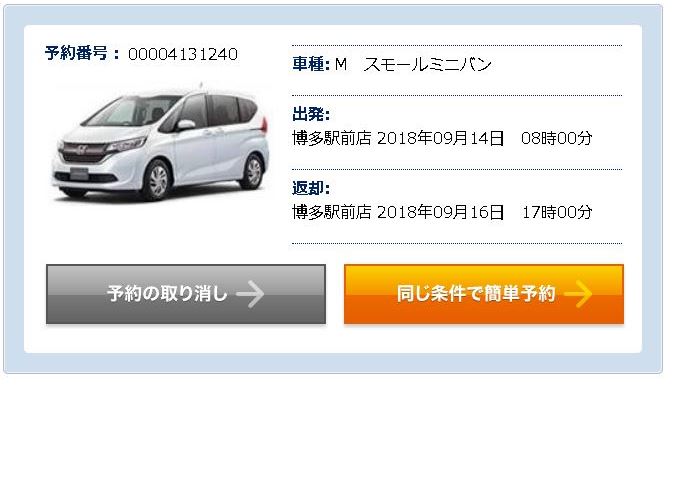Click the front wheel of the minivan
The width and height of the screenshot is (673, 504).
click(x=157, y=180)
